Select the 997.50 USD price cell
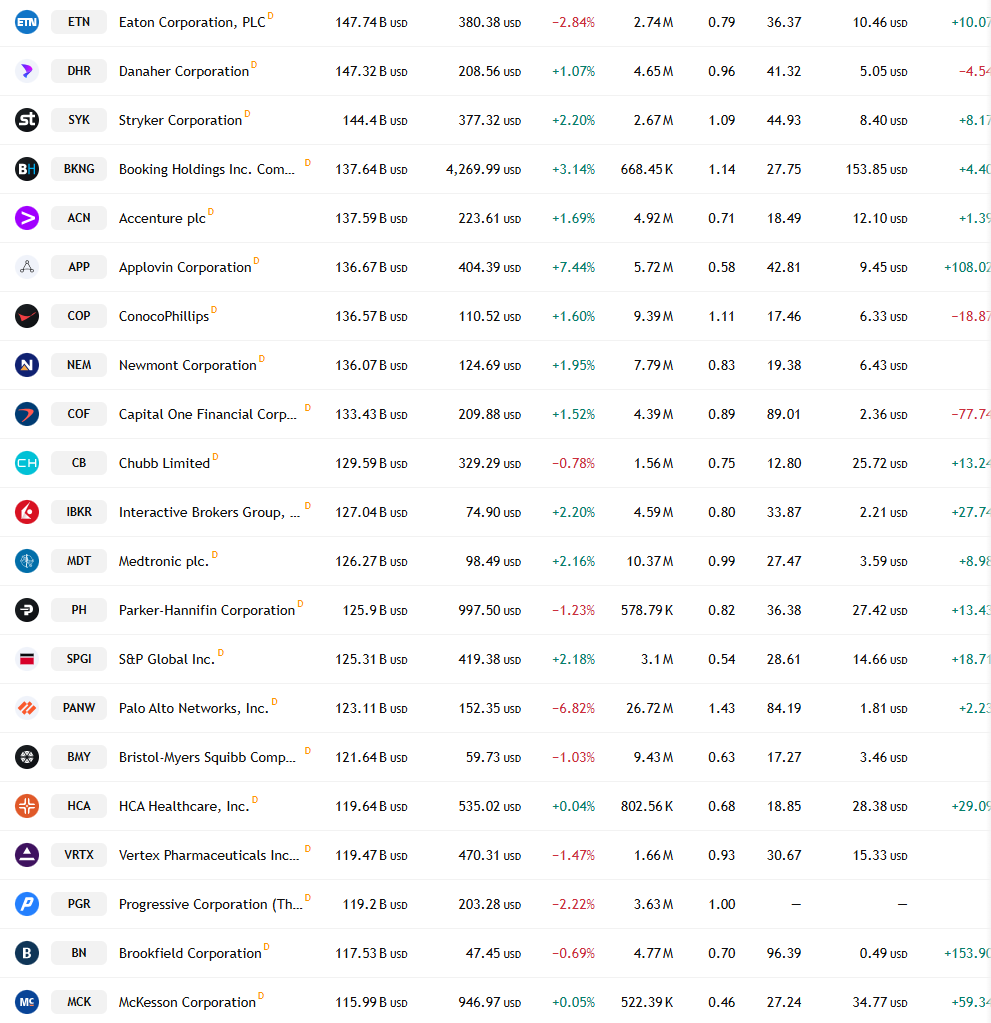 [x=489, y=611]
